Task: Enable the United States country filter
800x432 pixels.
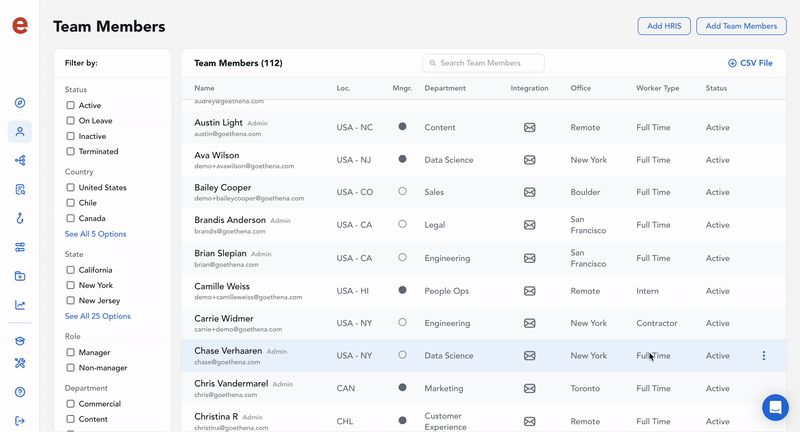Action: [71, 187]
